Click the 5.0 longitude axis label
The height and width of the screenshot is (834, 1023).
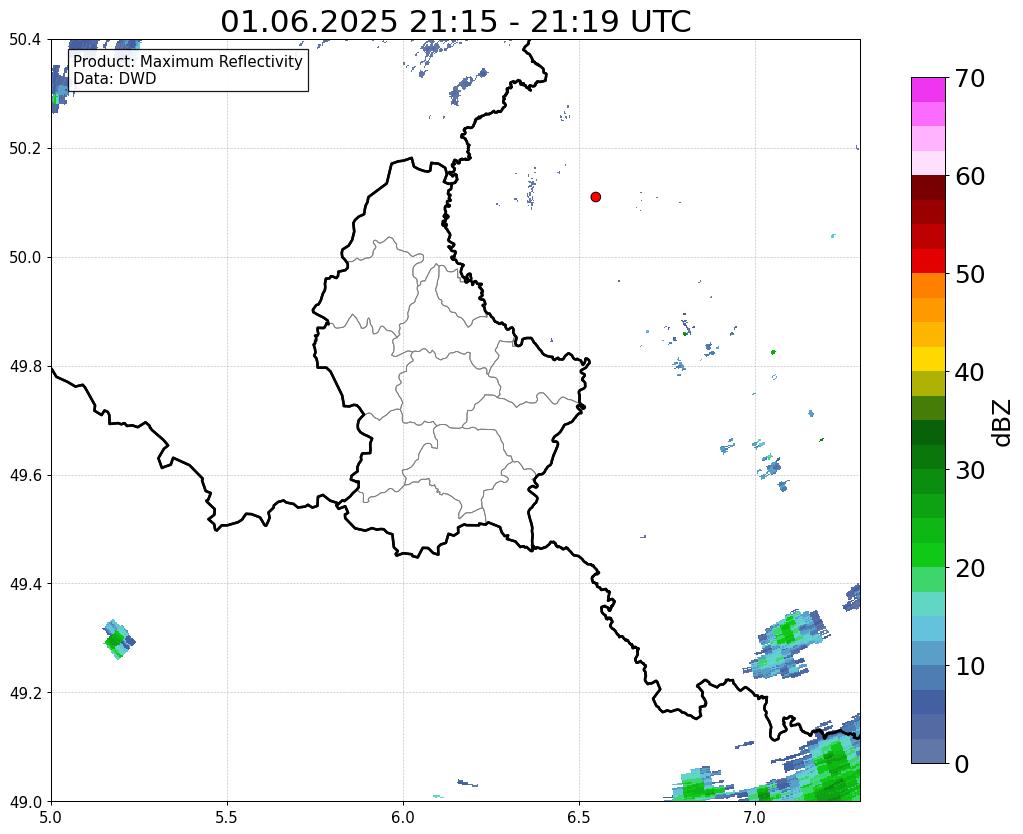click(x=51, y=817)
